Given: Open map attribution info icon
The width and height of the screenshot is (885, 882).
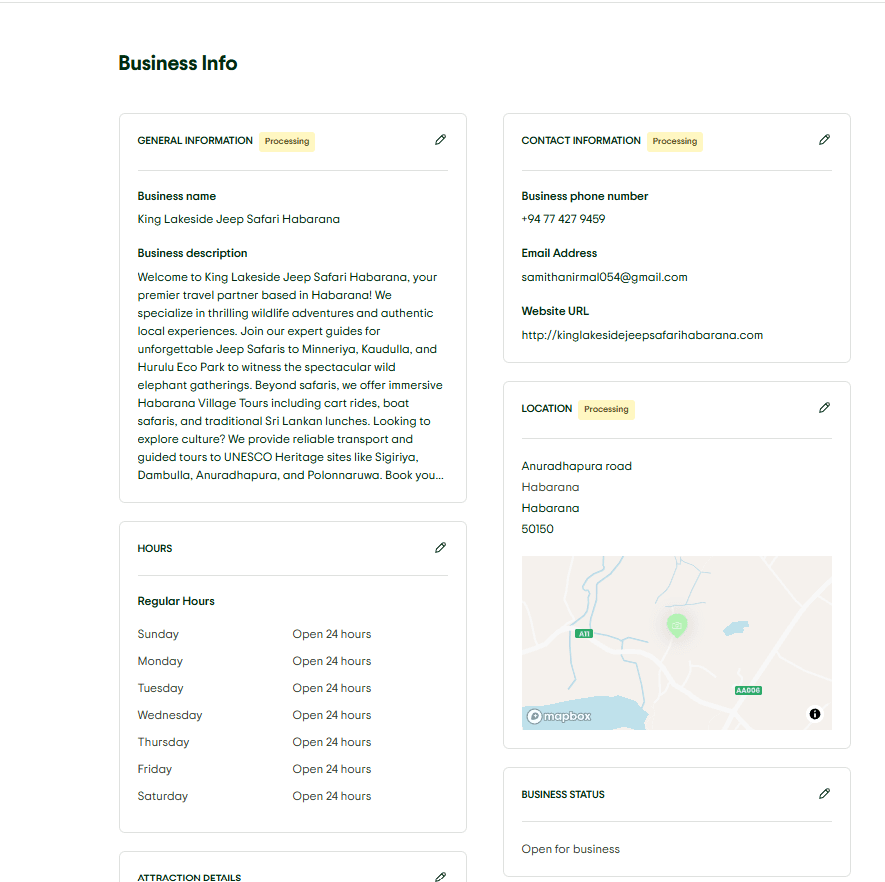Looking at the screenshot, I should [814, 714].
